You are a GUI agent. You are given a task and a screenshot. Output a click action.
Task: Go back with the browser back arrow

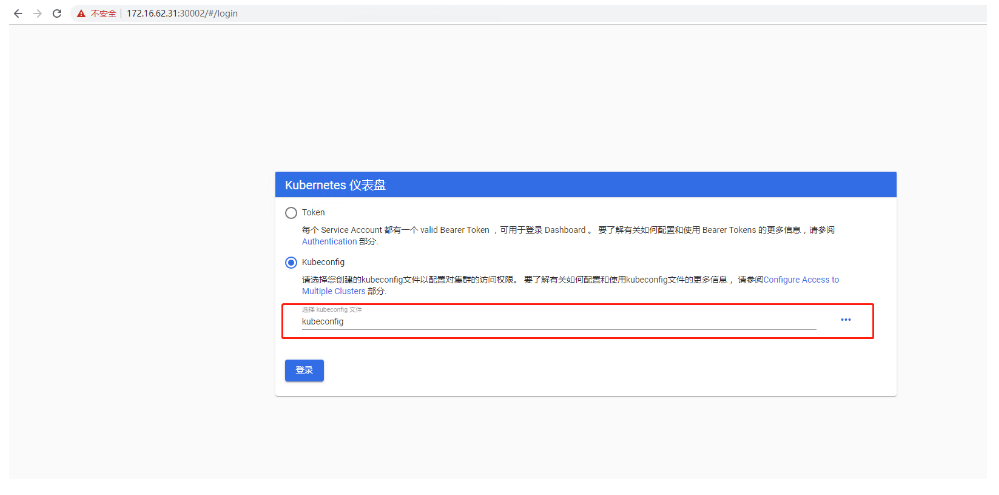click(x=18, y=13)
